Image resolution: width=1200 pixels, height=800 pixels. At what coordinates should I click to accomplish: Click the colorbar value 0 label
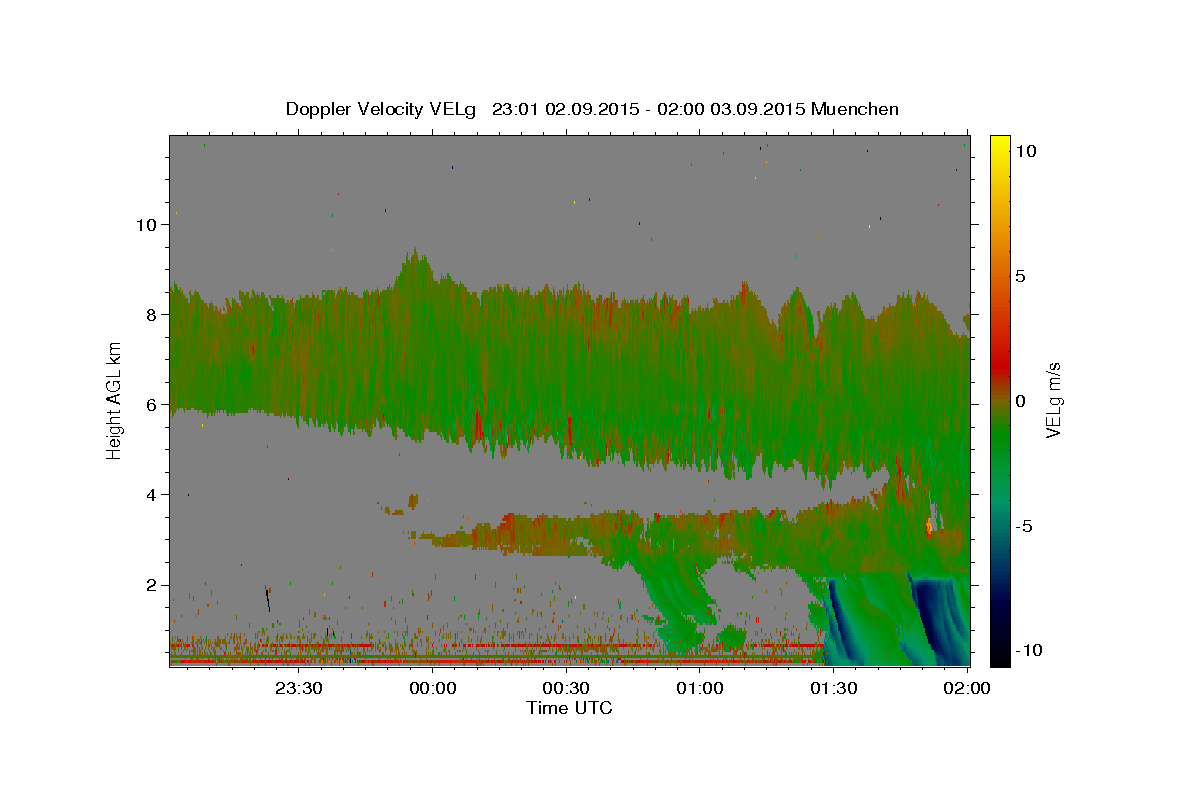click(x=1023, y=401)
